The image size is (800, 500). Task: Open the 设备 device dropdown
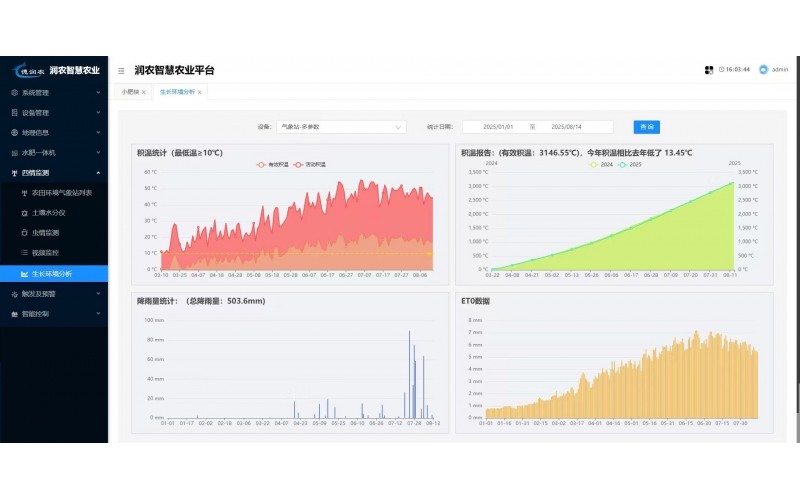[x=341, y=127]
